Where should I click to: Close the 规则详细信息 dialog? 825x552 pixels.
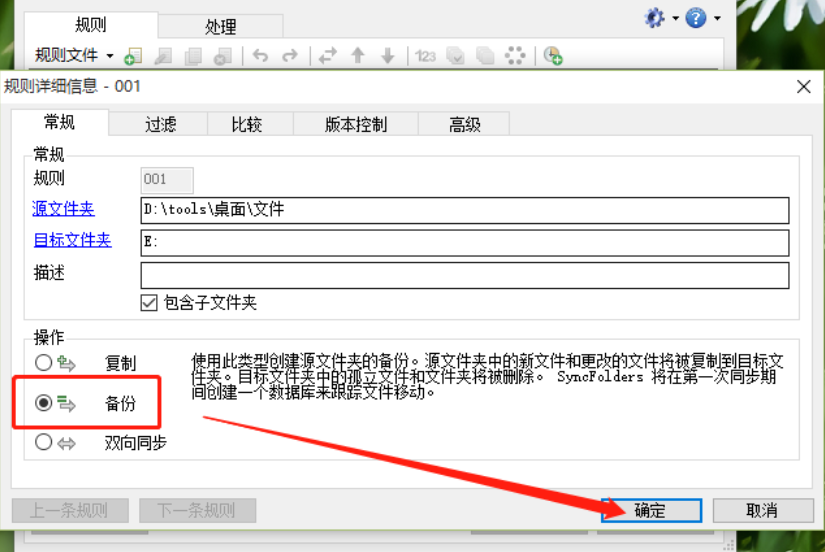(x=803, y=87)
